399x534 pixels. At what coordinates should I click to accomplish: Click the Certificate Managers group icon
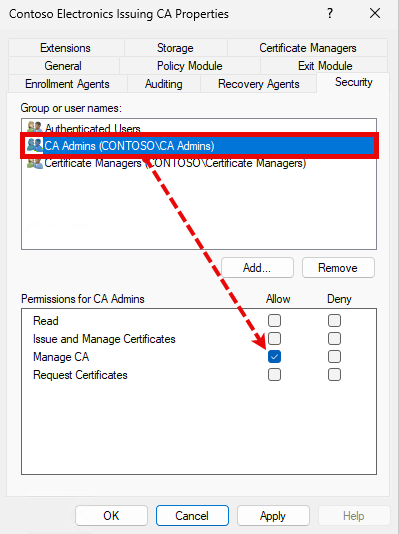[x=34, y=164]
